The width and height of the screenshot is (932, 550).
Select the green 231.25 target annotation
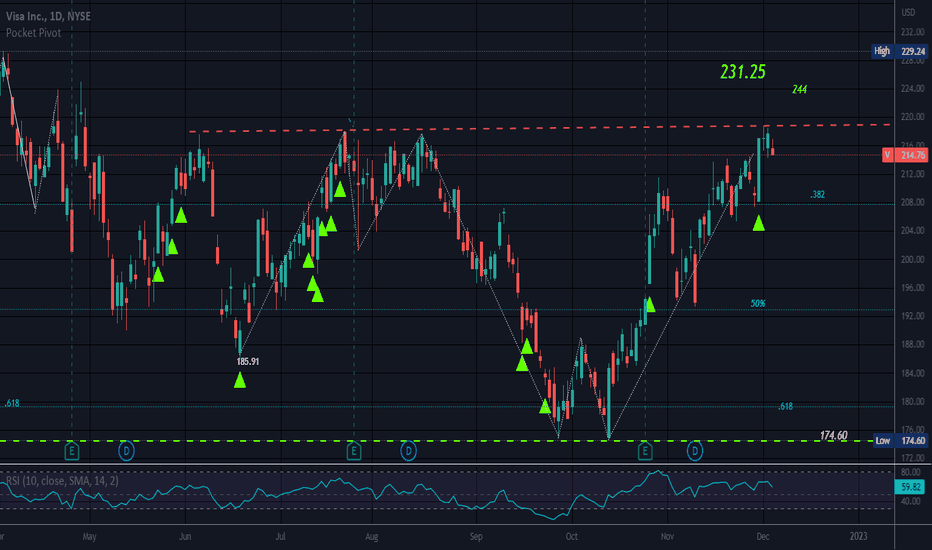(x=743, y=72)
